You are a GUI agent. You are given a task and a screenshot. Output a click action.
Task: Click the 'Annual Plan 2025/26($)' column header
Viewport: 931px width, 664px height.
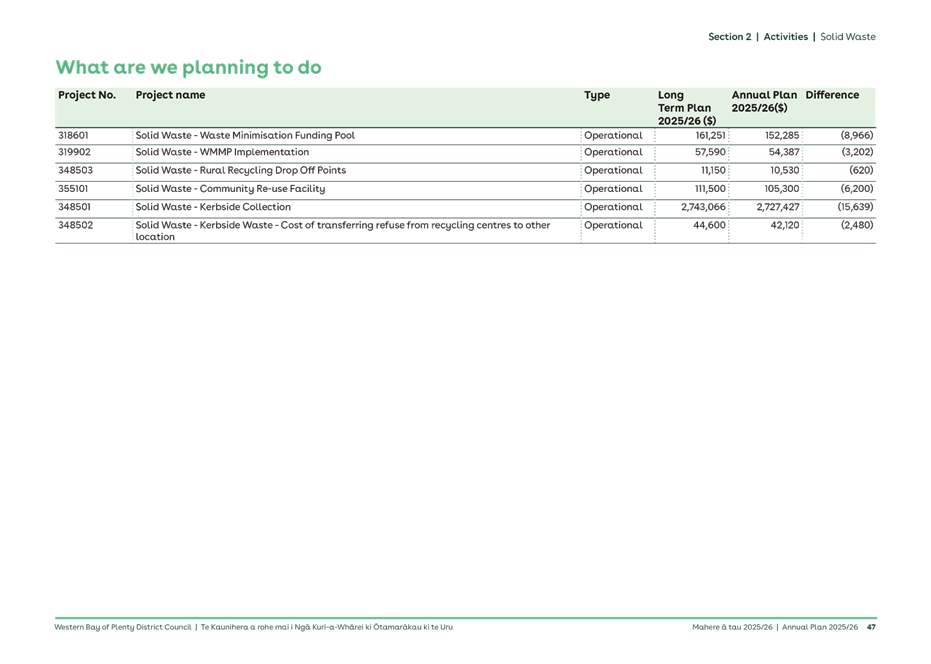[x=763, y=100]
